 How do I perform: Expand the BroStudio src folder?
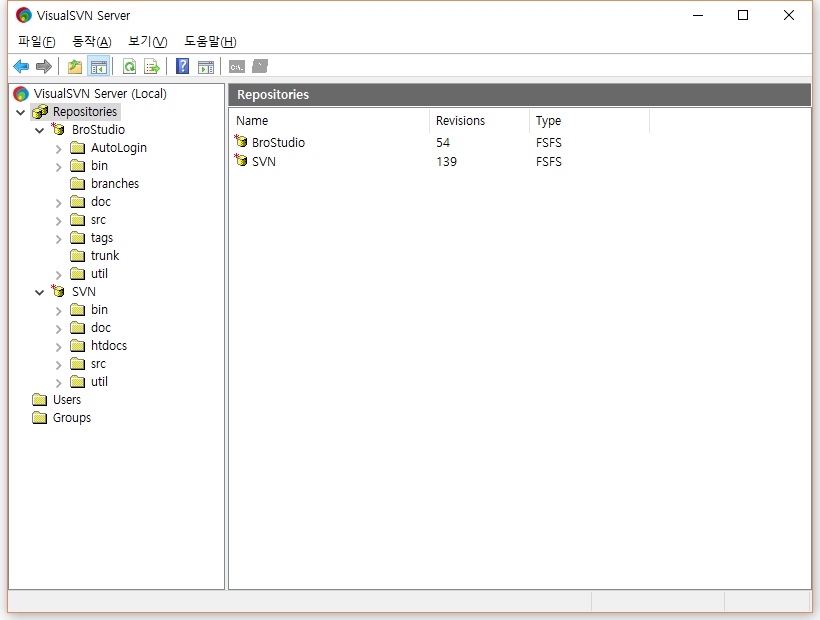(59, 221)
